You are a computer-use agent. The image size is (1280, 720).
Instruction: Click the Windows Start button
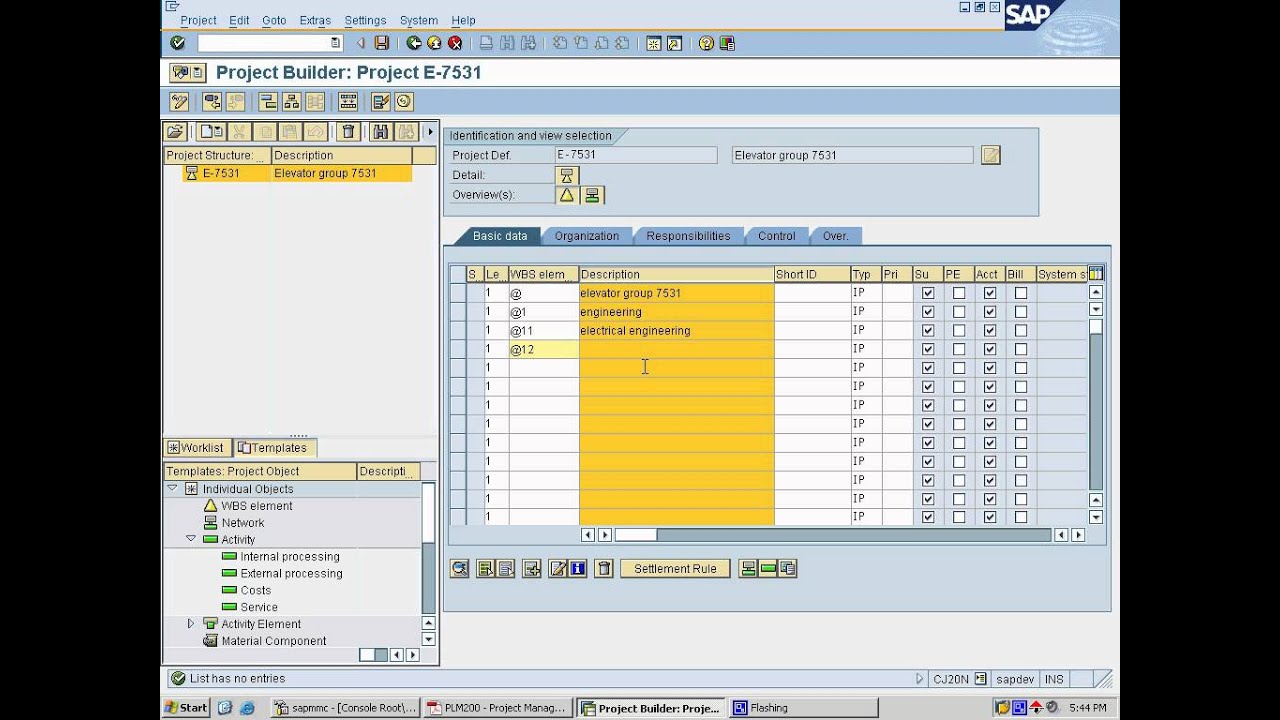(187, 707)
